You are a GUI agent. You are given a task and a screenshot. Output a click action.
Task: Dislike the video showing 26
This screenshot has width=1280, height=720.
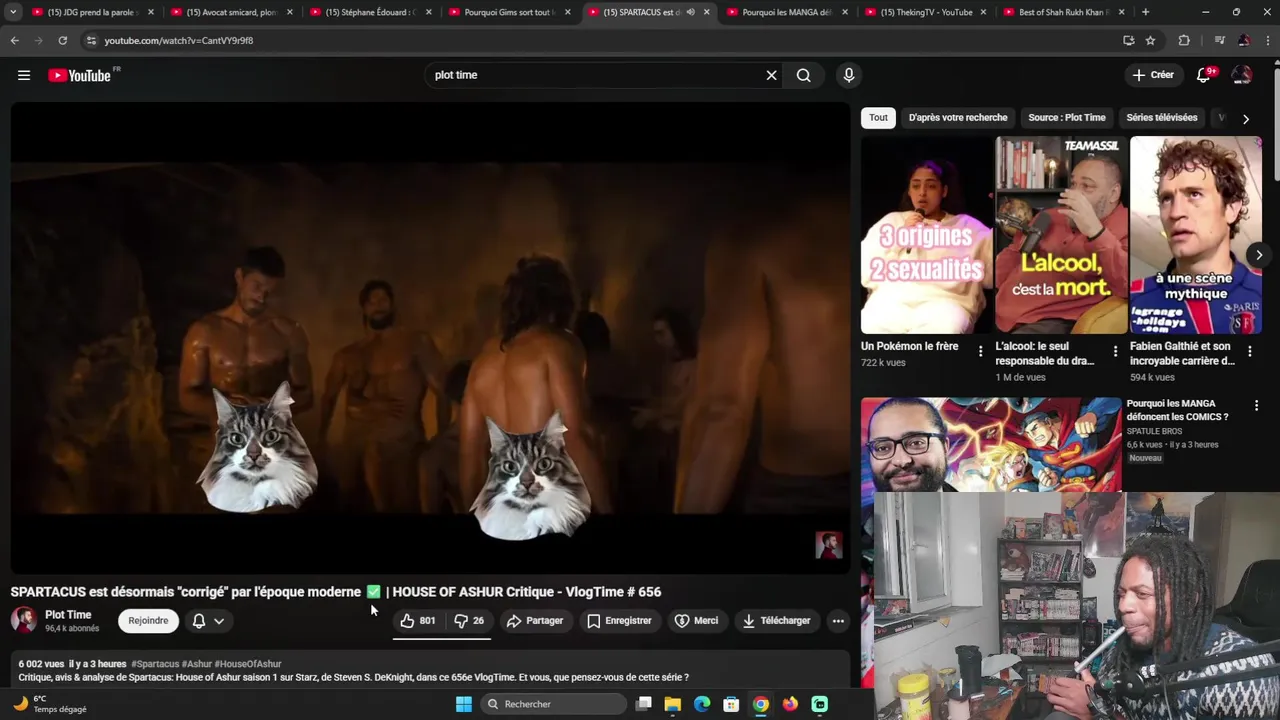pos(468,621)
